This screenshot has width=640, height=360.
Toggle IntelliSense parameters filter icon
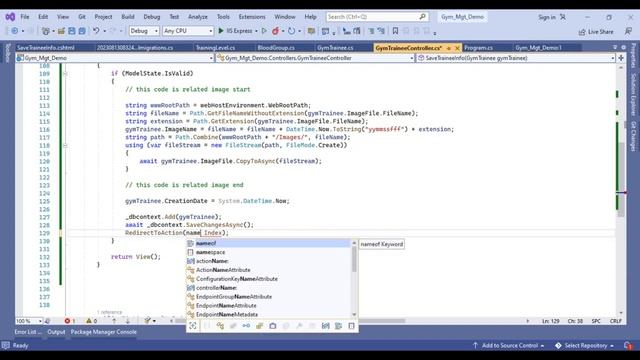pos(325,326)
